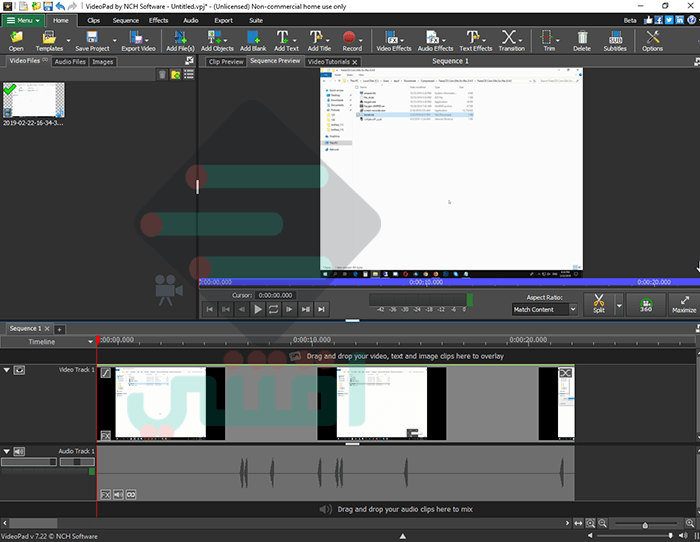The width and height of the screenshot is (700, 542).
Task: Click the transition icon at the clip end
Action: [565, 373]
